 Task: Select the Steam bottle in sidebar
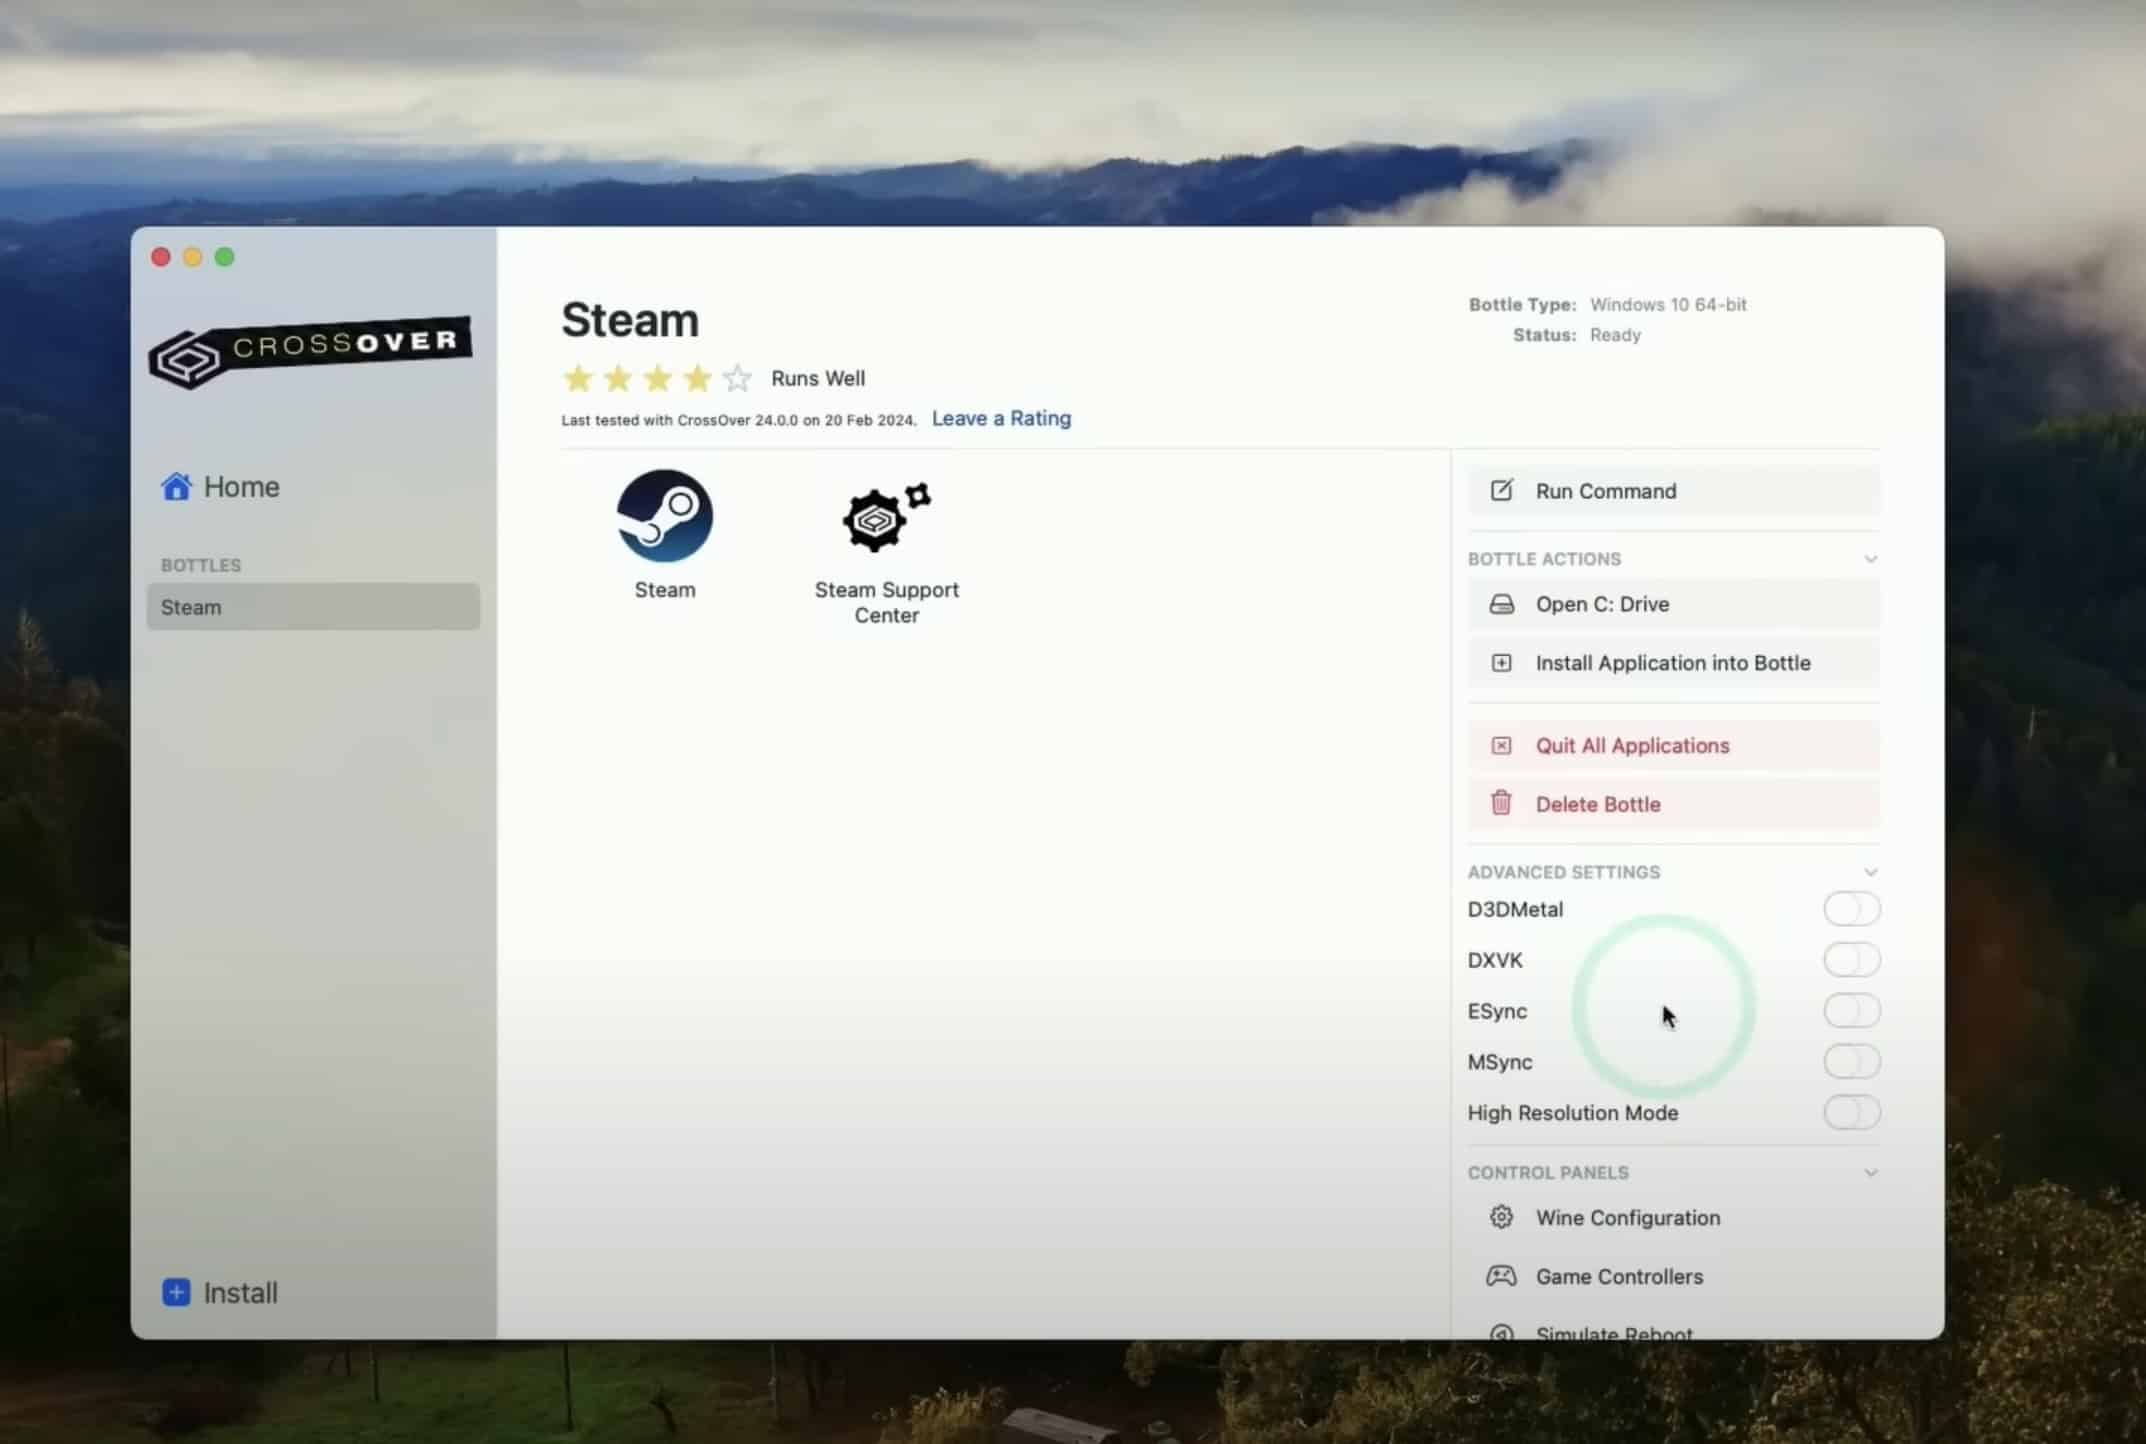(312, 607)
